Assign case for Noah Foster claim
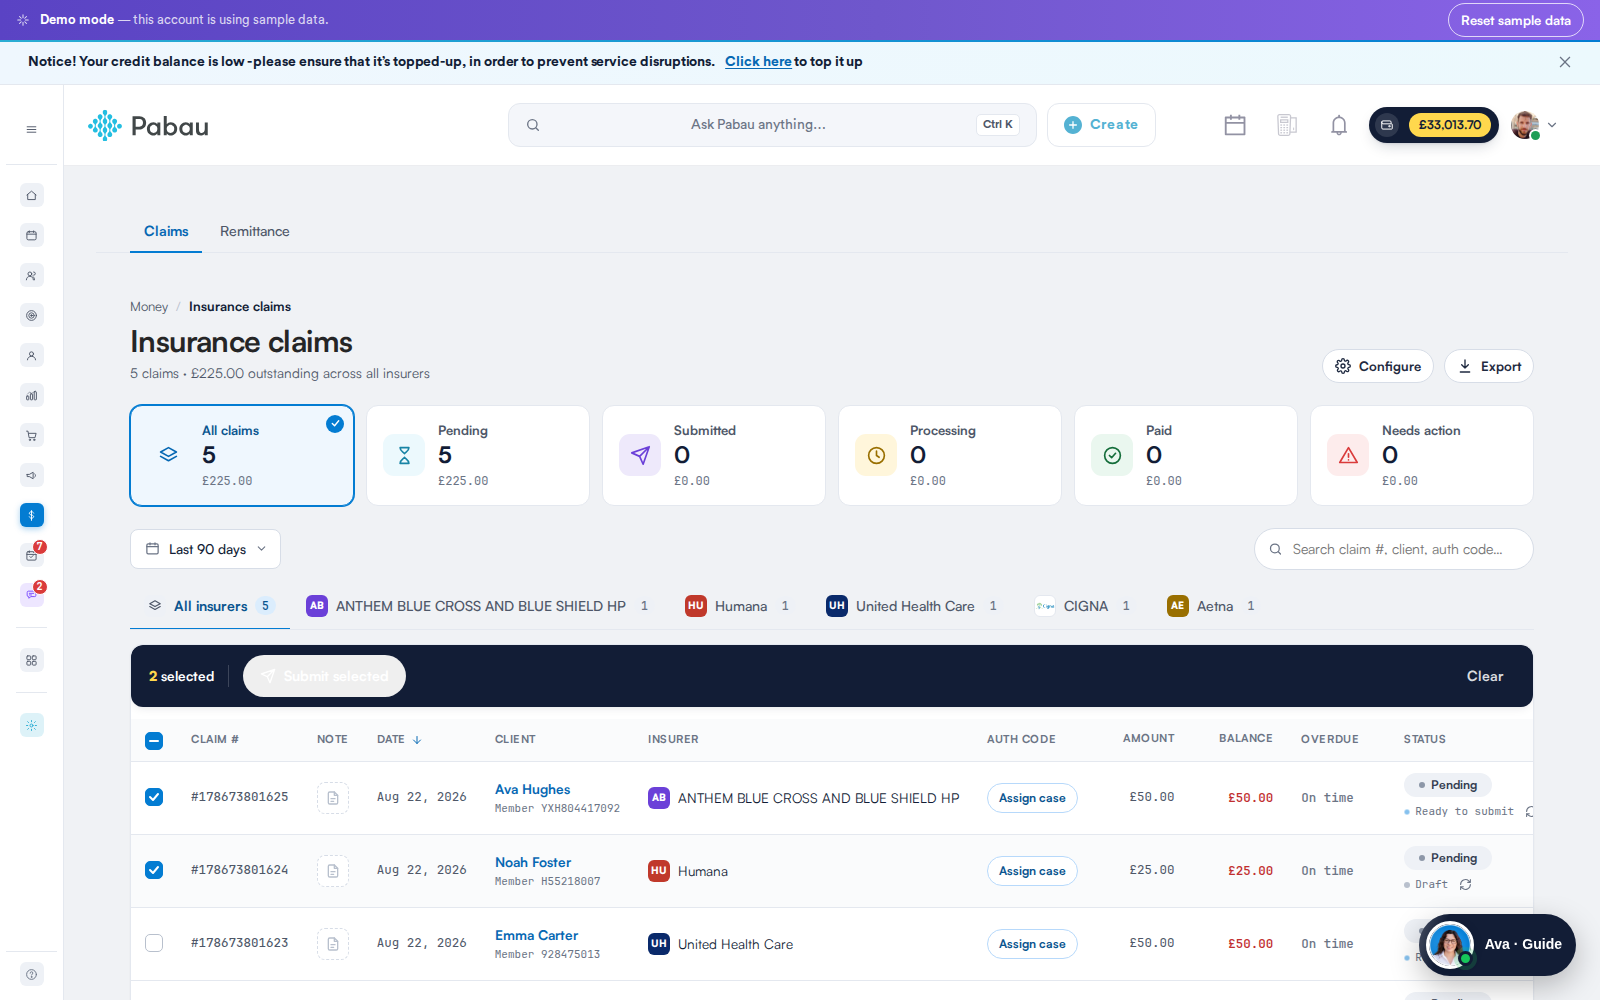1600x1000 pixels. coord(1032,871)
